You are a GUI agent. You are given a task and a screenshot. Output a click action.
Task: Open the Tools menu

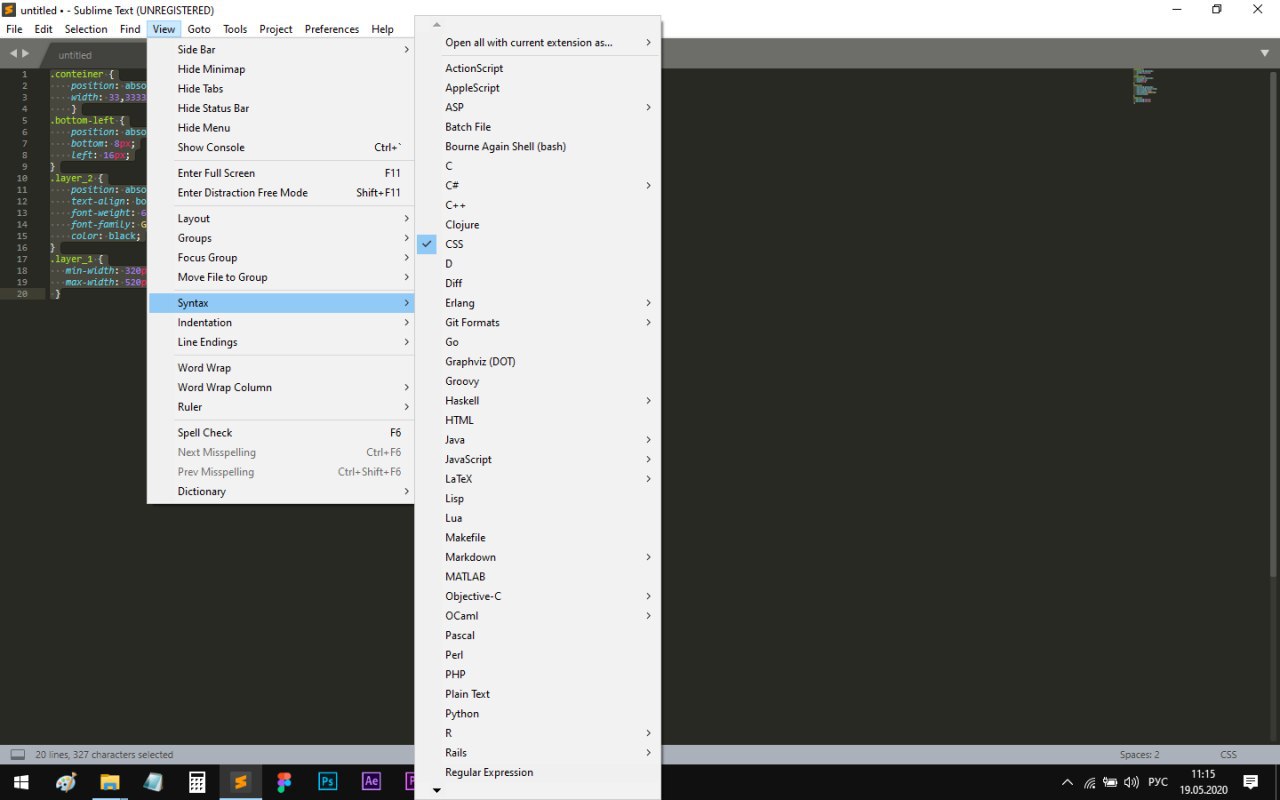pos(235,29)
